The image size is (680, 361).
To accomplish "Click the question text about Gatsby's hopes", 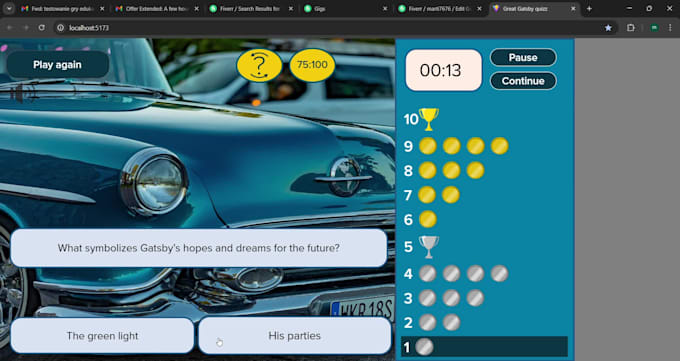I will pyautogui.click(x=199, y=248).
